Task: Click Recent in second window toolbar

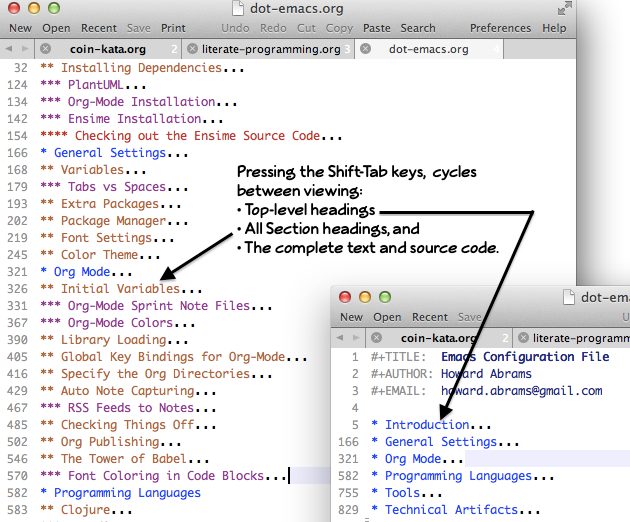Action: [x=430, y=317]
